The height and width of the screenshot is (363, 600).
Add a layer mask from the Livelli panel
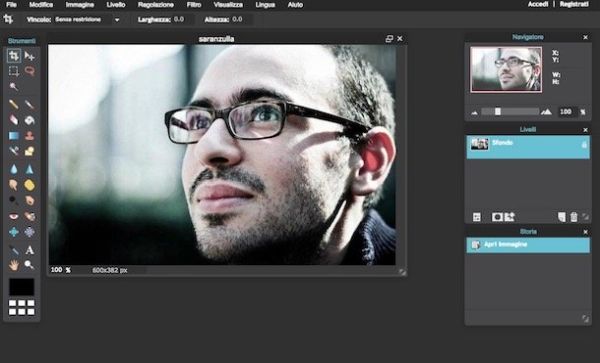(x=497, y=217)
